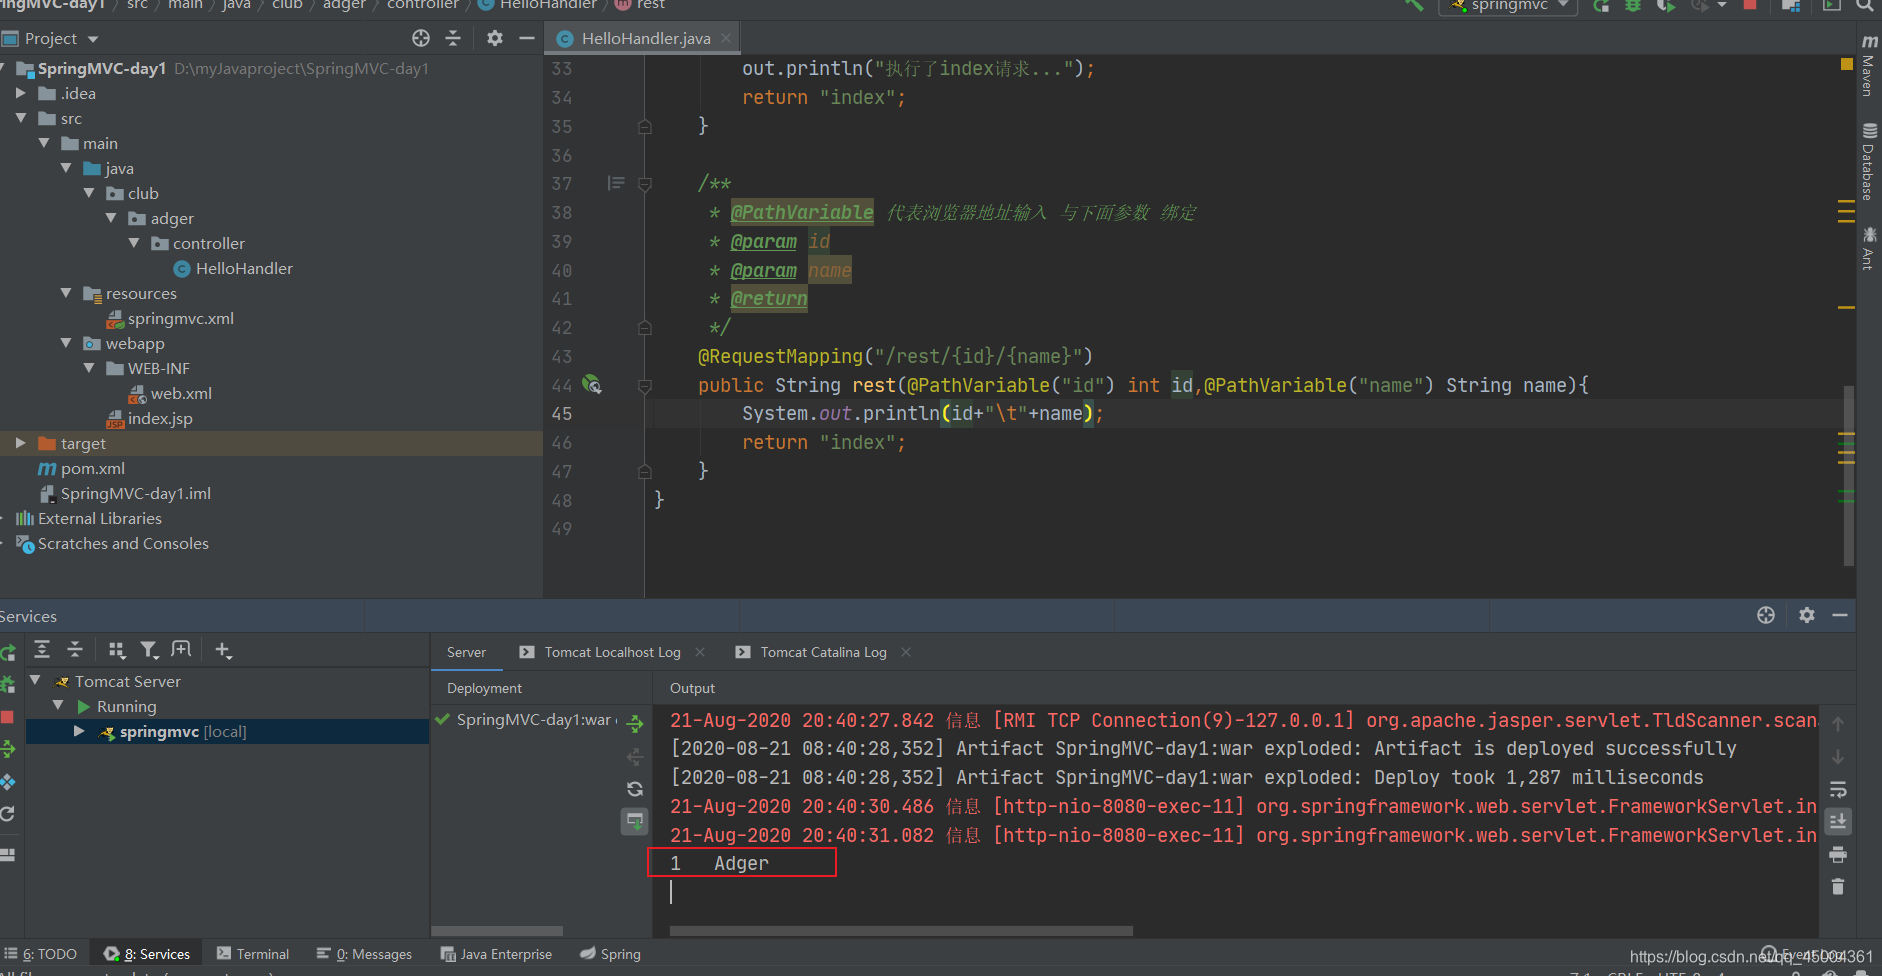Screen dimensions: 1882x976
Task: Collapse the Tomcat Server node
Action: point(35,680)
